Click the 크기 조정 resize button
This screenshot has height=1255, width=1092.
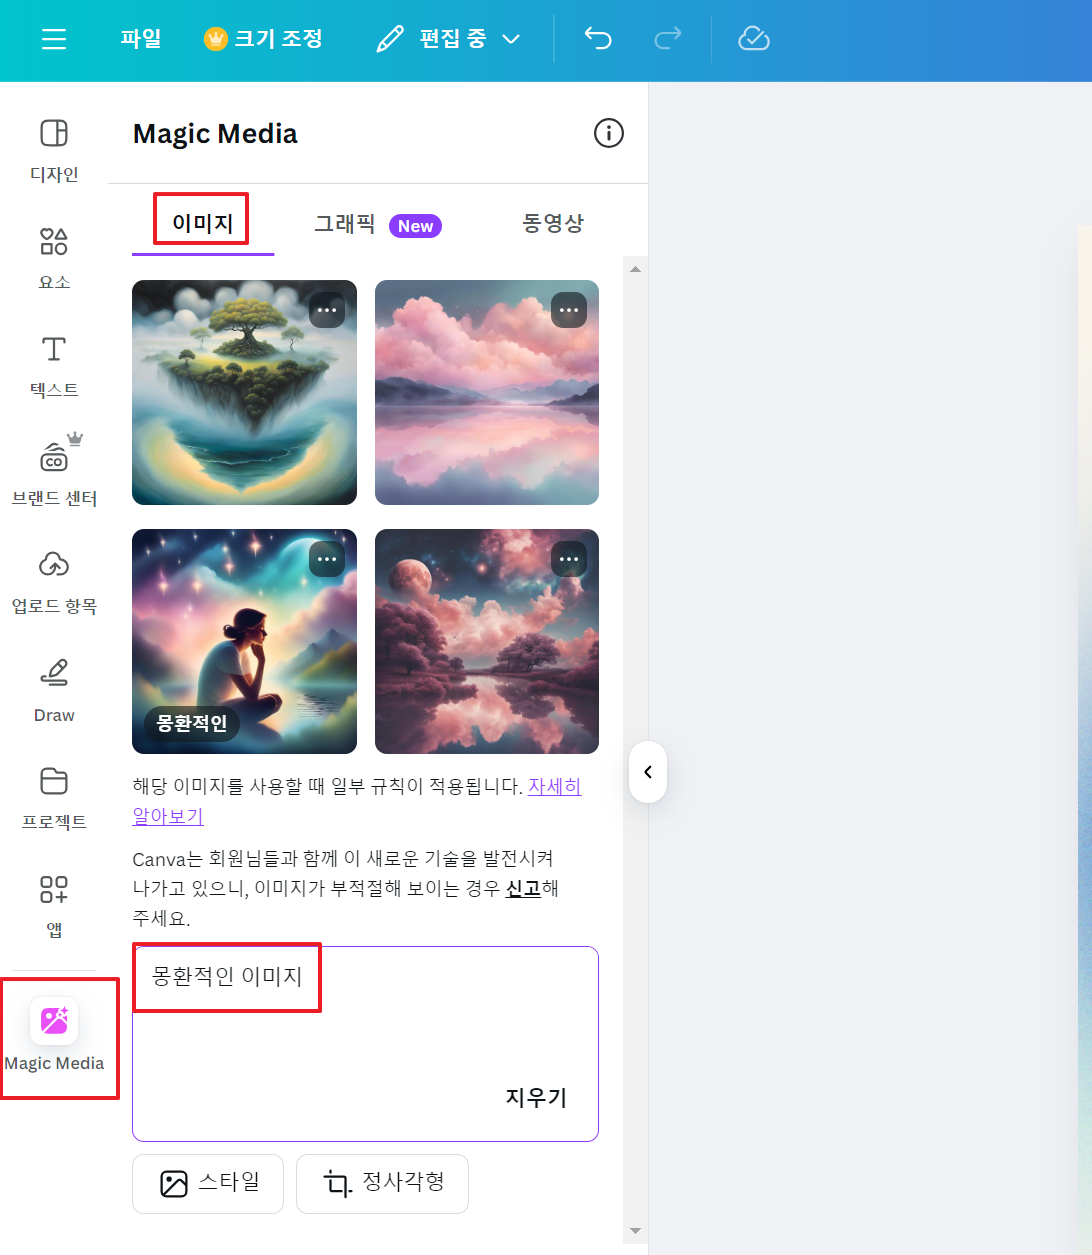coord(264,39)
